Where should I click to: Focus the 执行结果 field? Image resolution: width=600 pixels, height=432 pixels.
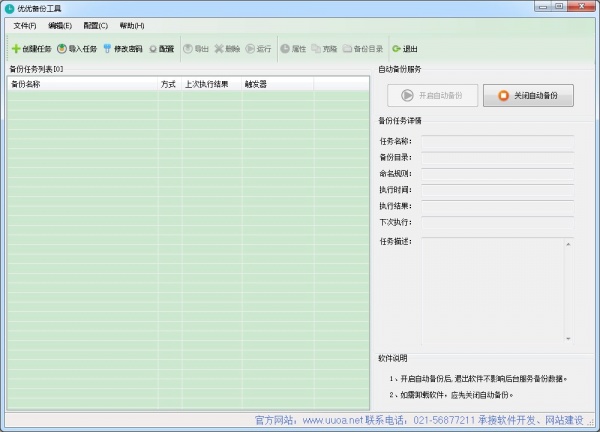tap(497, 206)
